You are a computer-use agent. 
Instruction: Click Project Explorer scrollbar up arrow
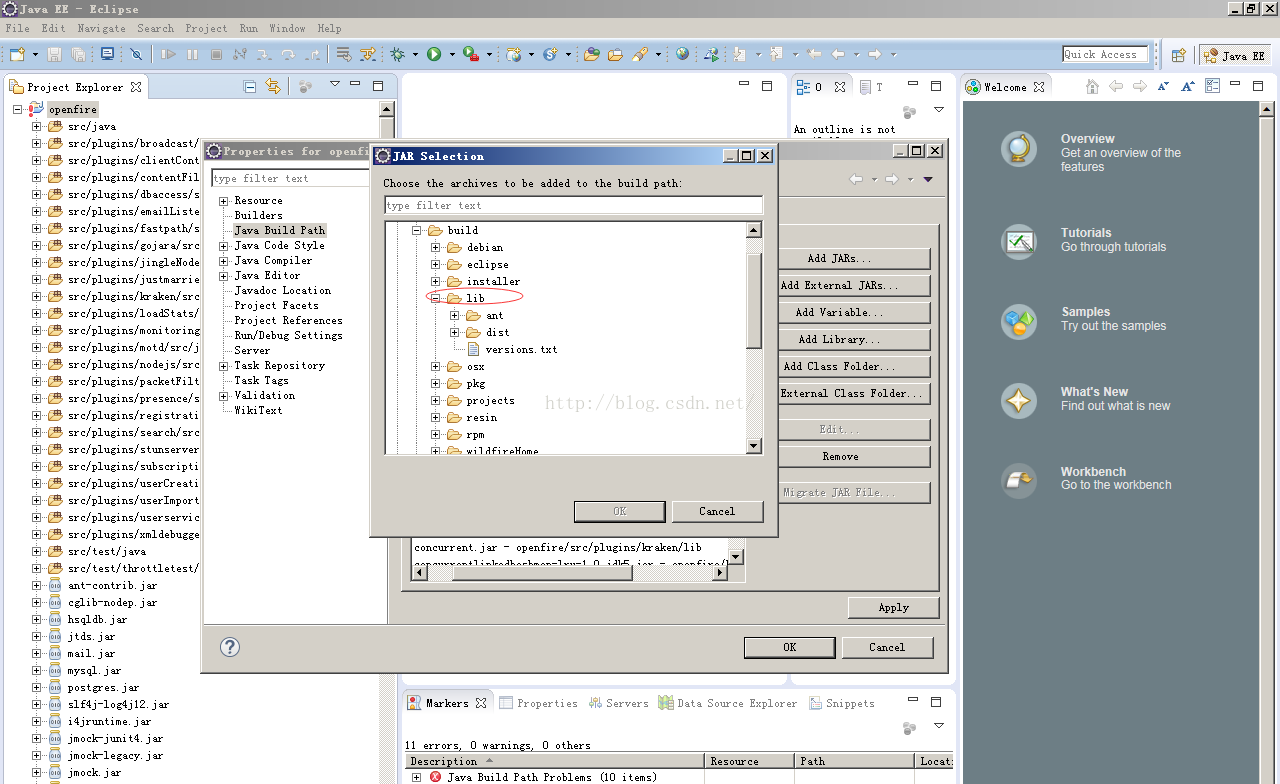pos(388,109)
